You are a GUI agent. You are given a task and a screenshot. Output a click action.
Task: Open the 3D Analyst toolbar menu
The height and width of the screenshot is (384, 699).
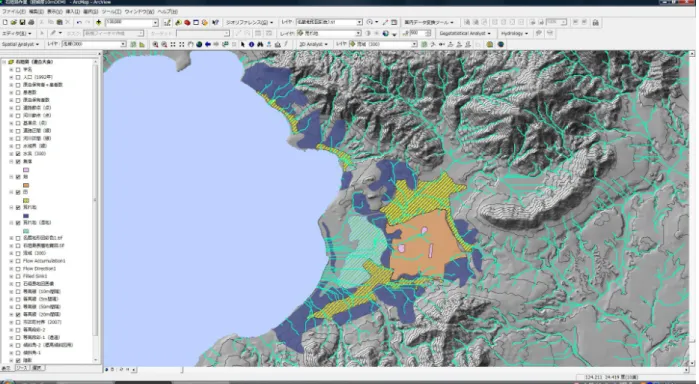[313, 44]
